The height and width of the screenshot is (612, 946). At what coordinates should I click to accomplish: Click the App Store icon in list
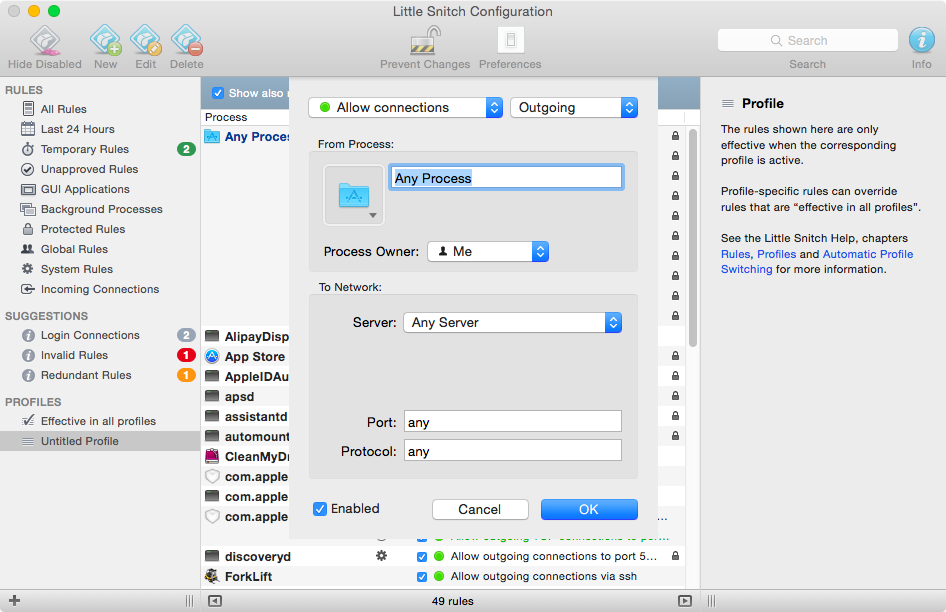(212, 356)
